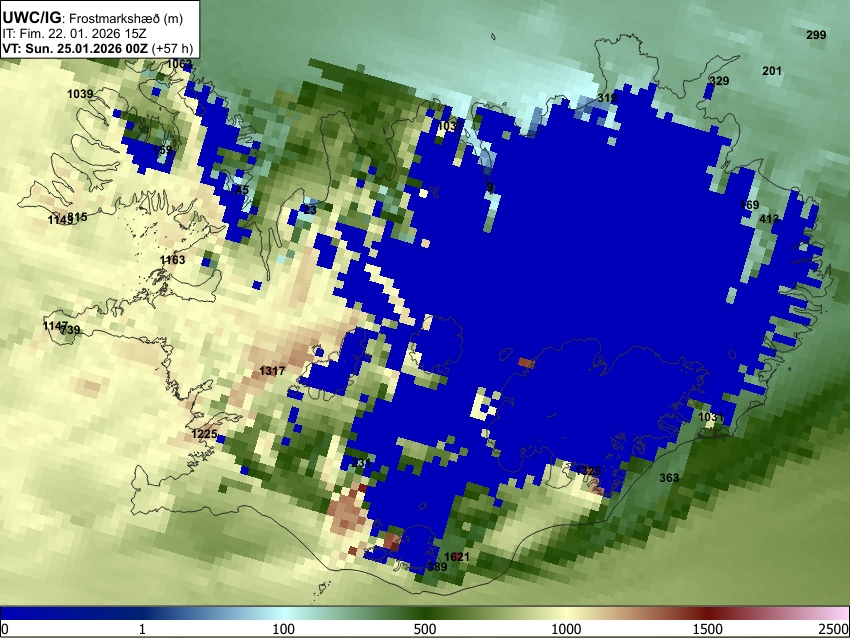Click the legend label 2500
This screenshot has width=850, height=638.
coord(834,629)
